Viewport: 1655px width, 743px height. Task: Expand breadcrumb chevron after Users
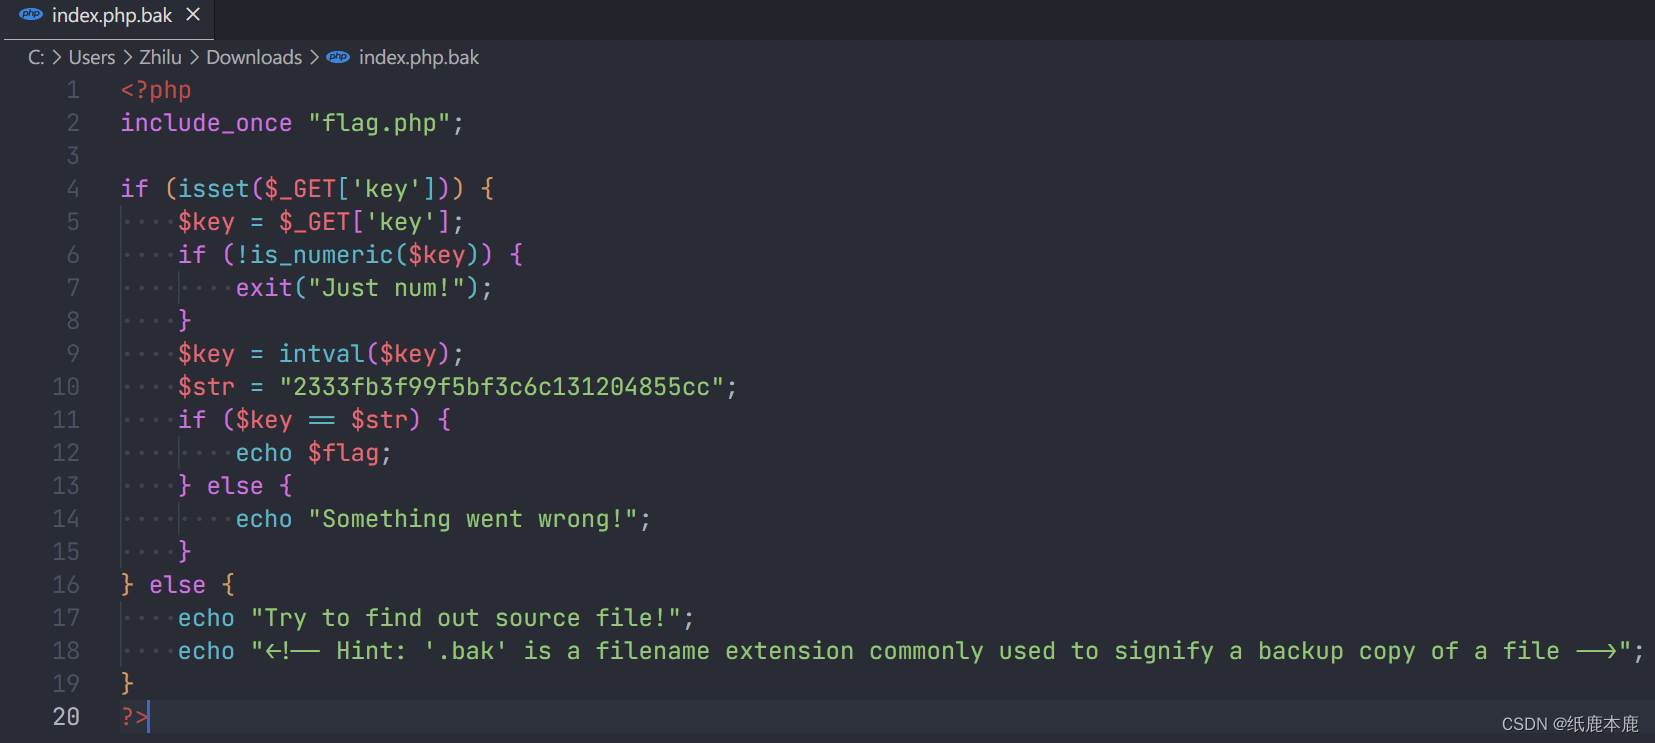tap(128, 57)
